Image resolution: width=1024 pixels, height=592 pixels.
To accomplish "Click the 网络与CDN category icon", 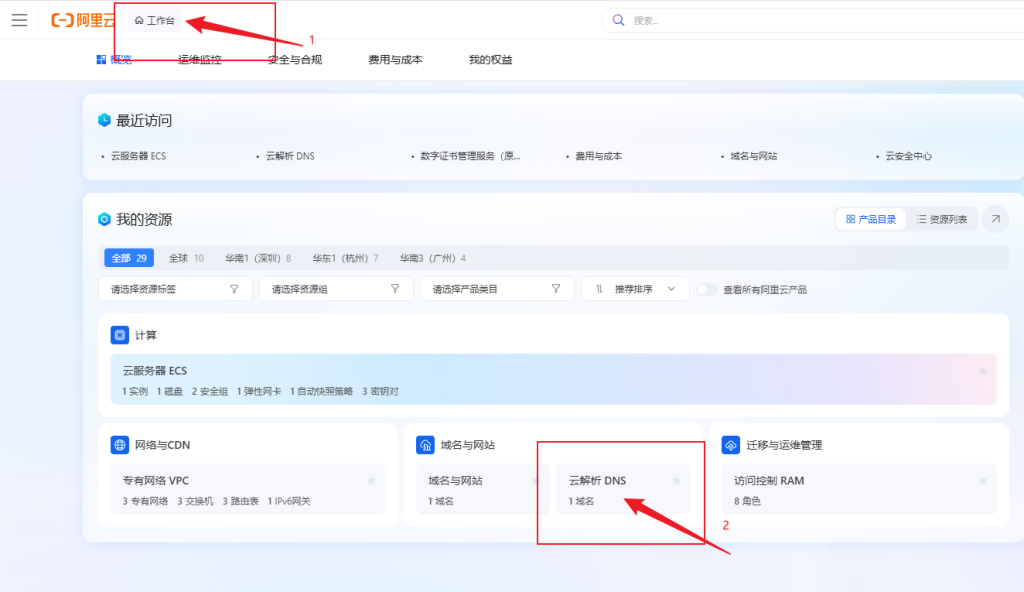I will point(120,445).
